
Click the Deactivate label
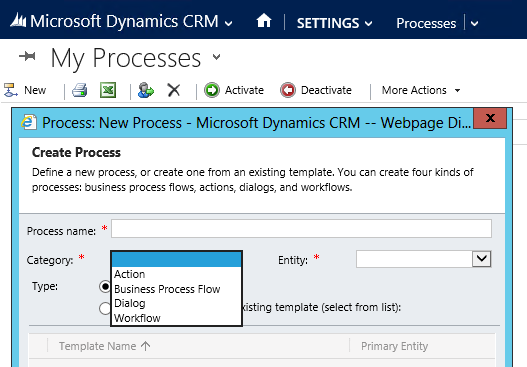326,90
